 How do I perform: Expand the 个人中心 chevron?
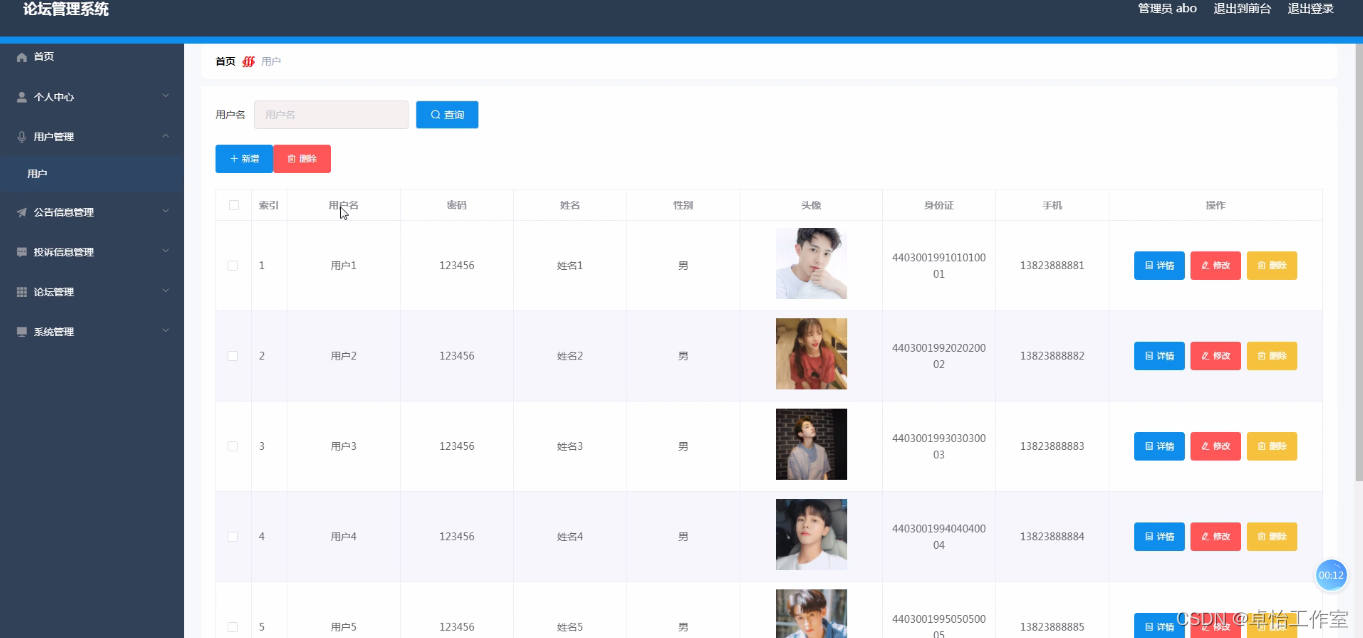coord(166,96)
